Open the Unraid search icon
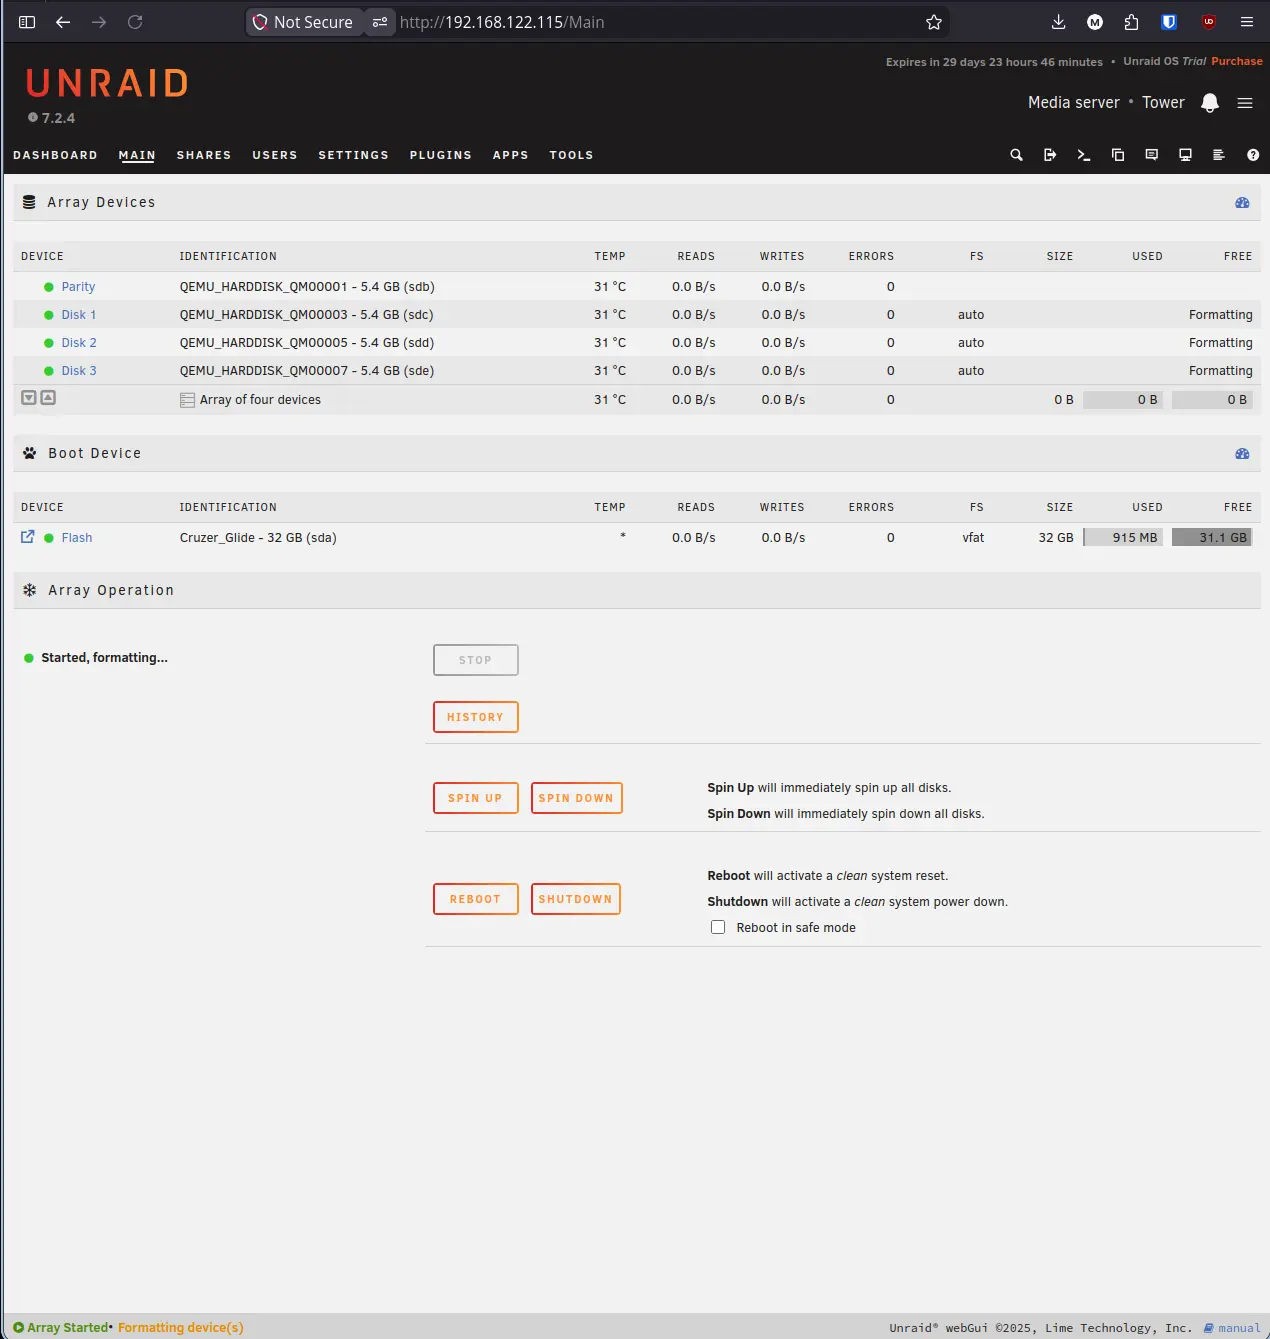1270x1339 pixels. 1016,155
